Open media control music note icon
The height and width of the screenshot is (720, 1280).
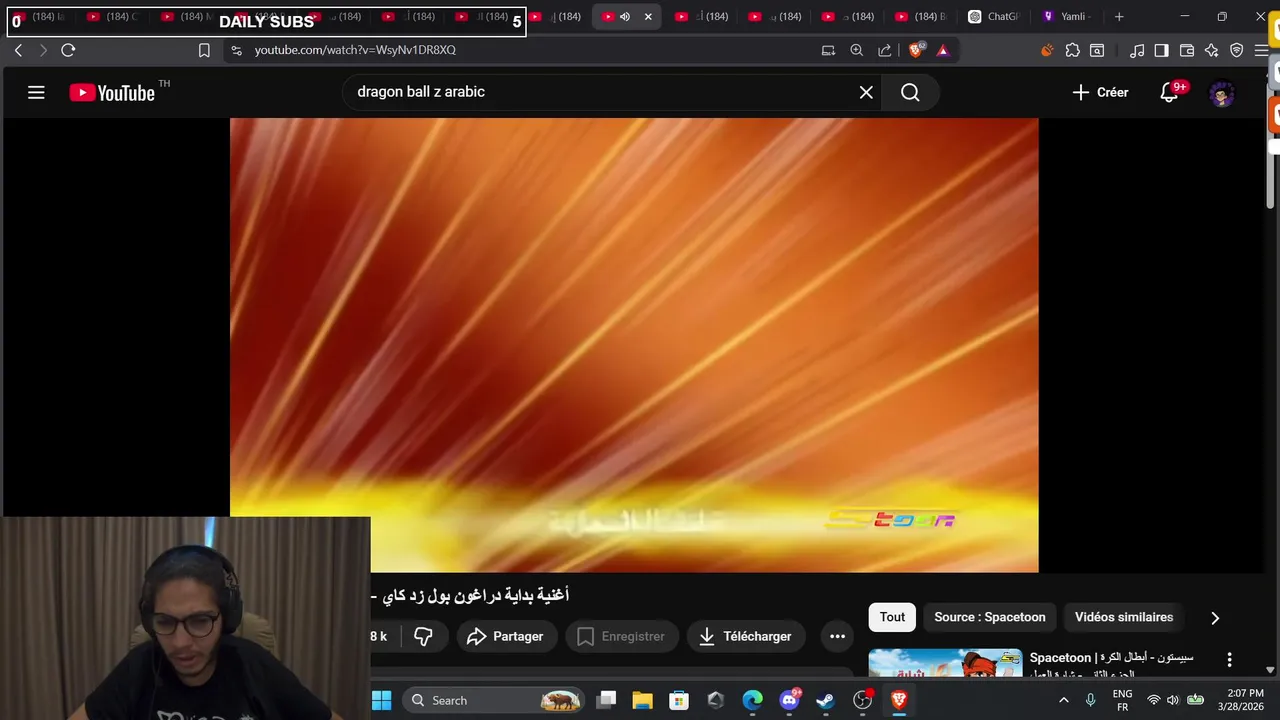(1137, 50)
